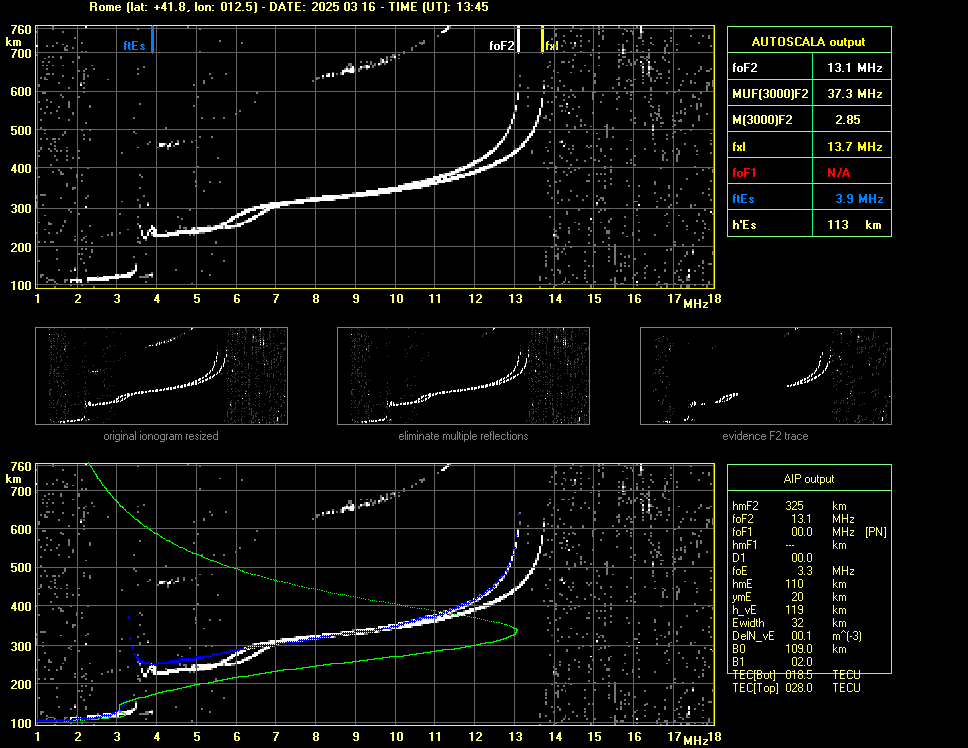Image resolution: width=968 pixels, height=748 pixels.
Task: Click the ymE 20 km row
Action: click(x=789, y=597)
